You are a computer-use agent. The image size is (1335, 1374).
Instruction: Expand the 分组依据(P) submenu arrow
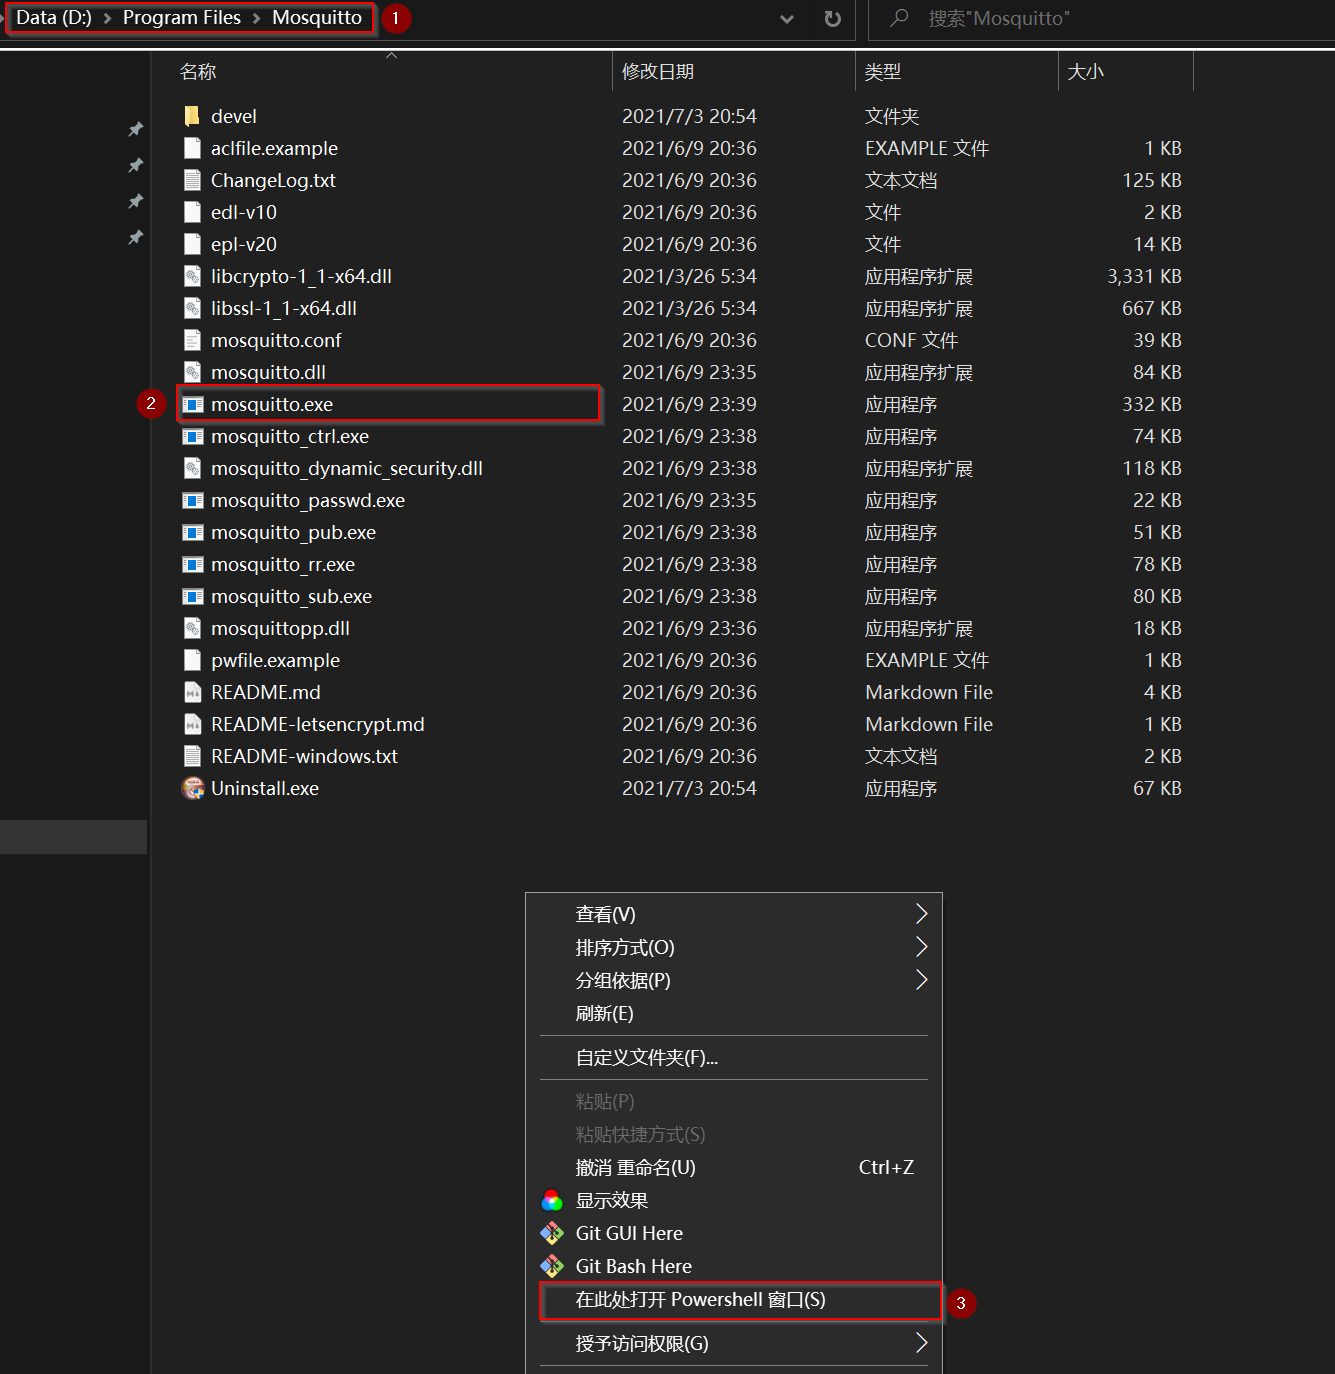921,980
